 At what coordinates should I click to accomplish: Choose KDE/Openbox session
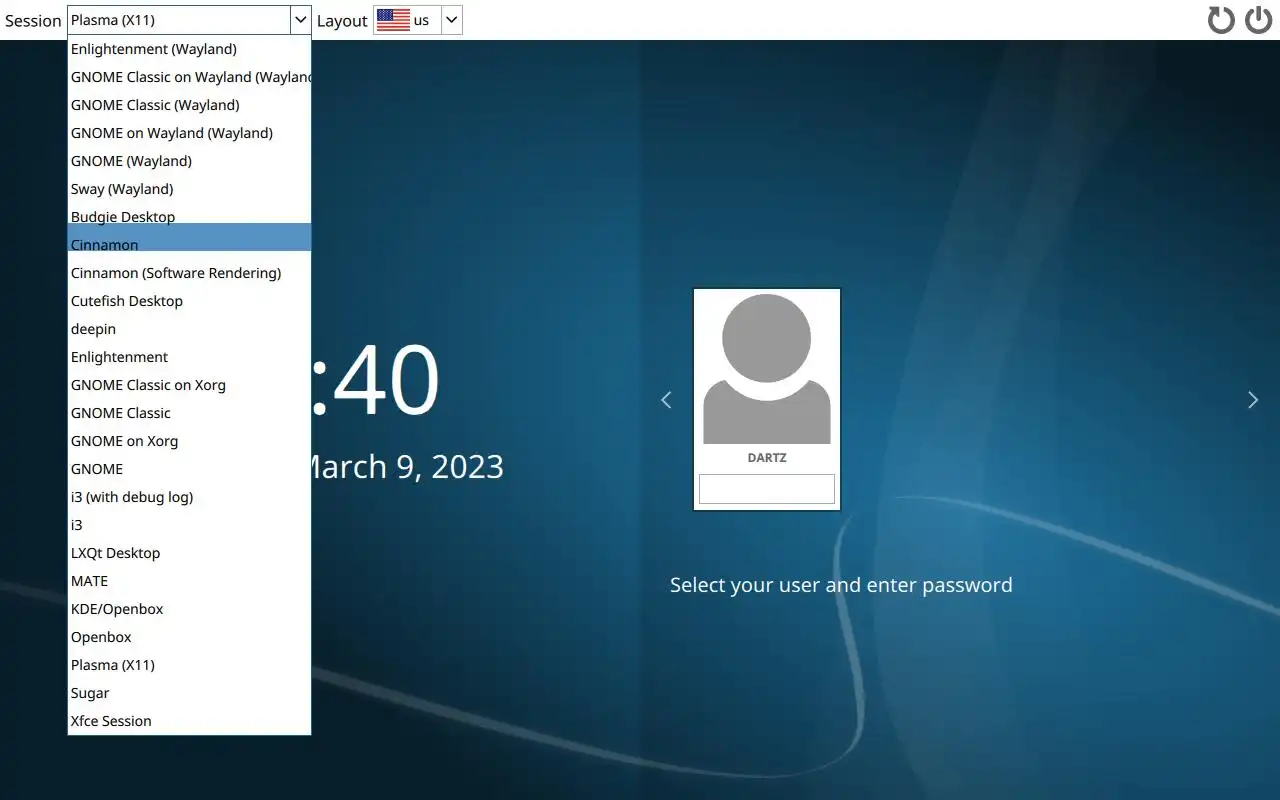[189, 609]
